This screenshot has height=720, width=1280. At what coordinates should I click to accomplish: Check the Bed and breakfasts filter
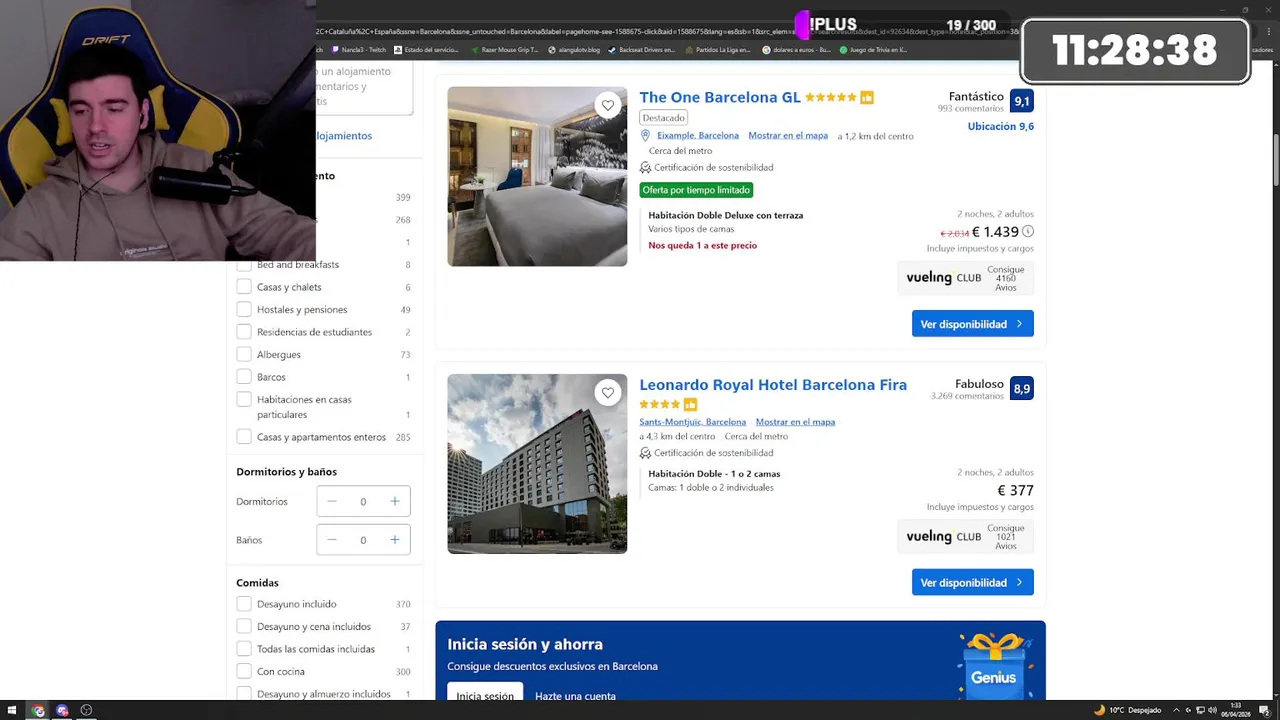click(x=244, y=265)
